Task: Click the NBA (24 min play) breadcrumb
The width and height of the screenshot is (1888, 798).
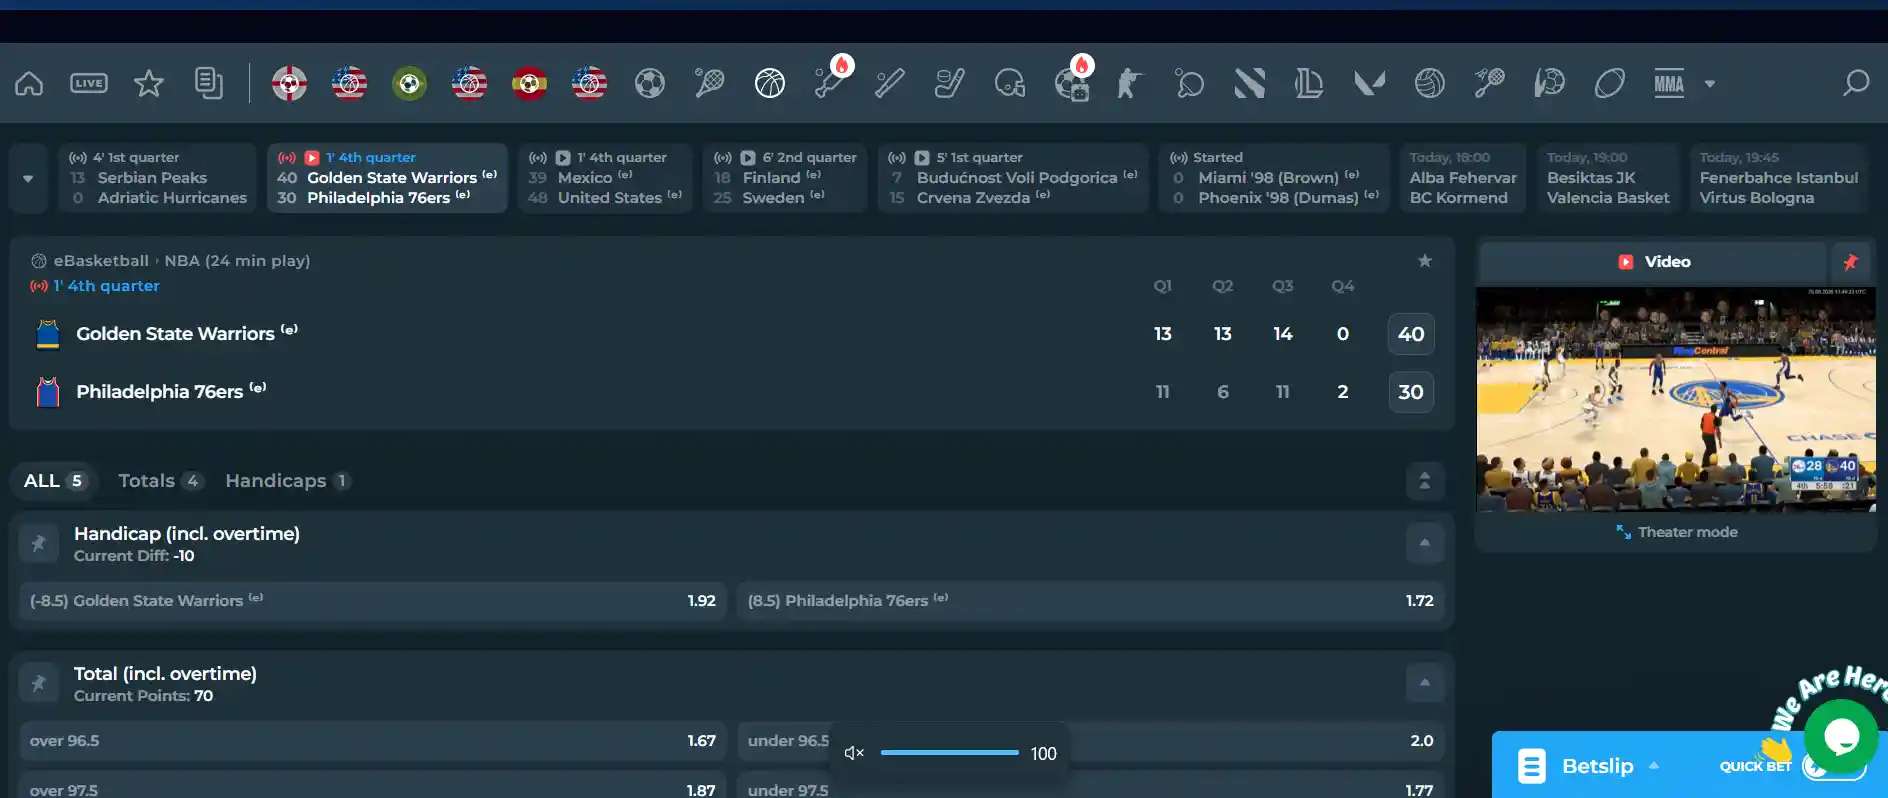Action: coord(237,261)
